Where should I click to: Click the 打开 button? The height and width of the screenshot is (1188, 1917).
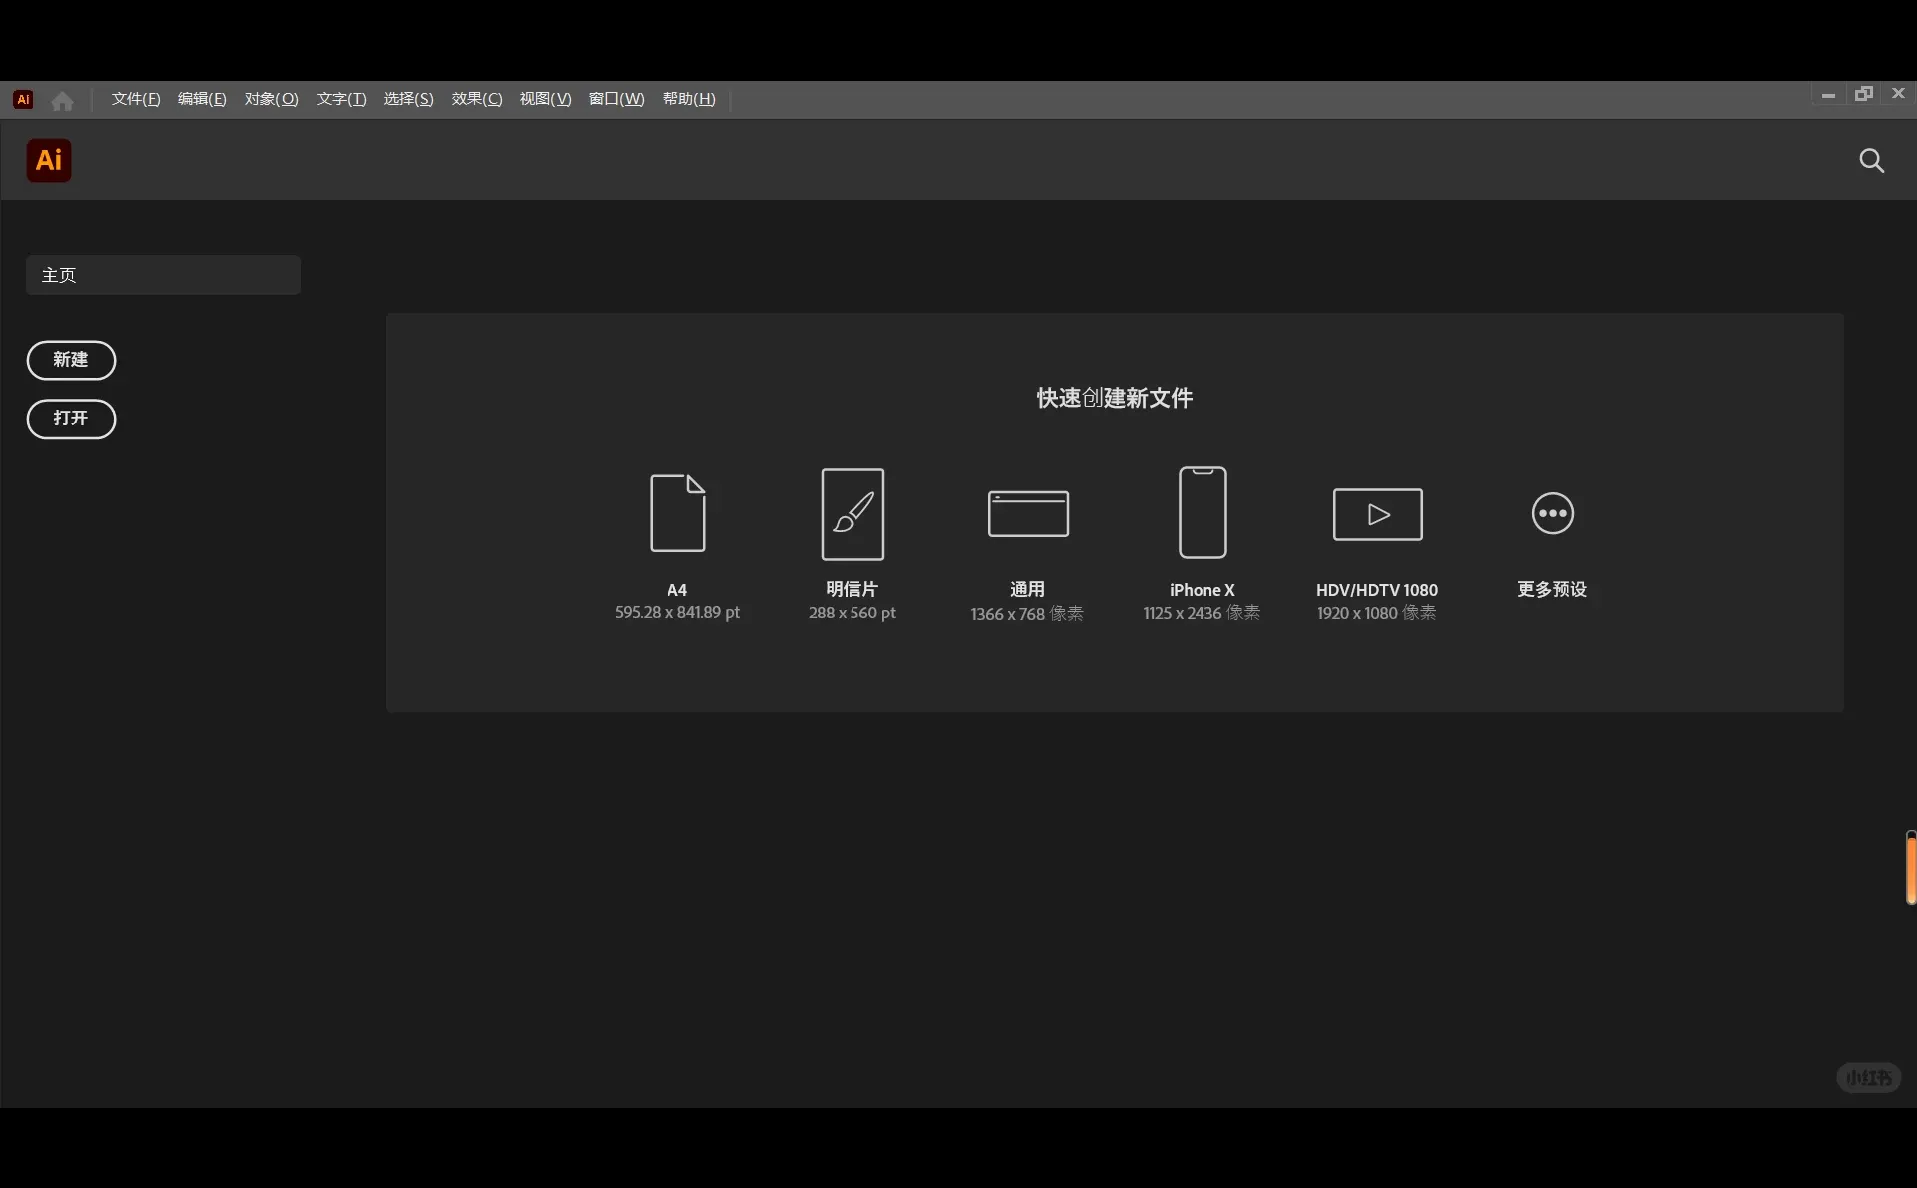pos(71,418)
